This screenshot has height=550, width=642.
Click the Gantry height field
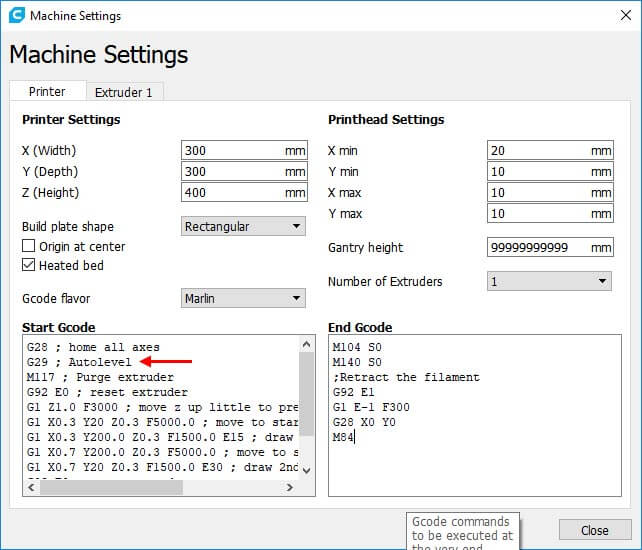550,247
